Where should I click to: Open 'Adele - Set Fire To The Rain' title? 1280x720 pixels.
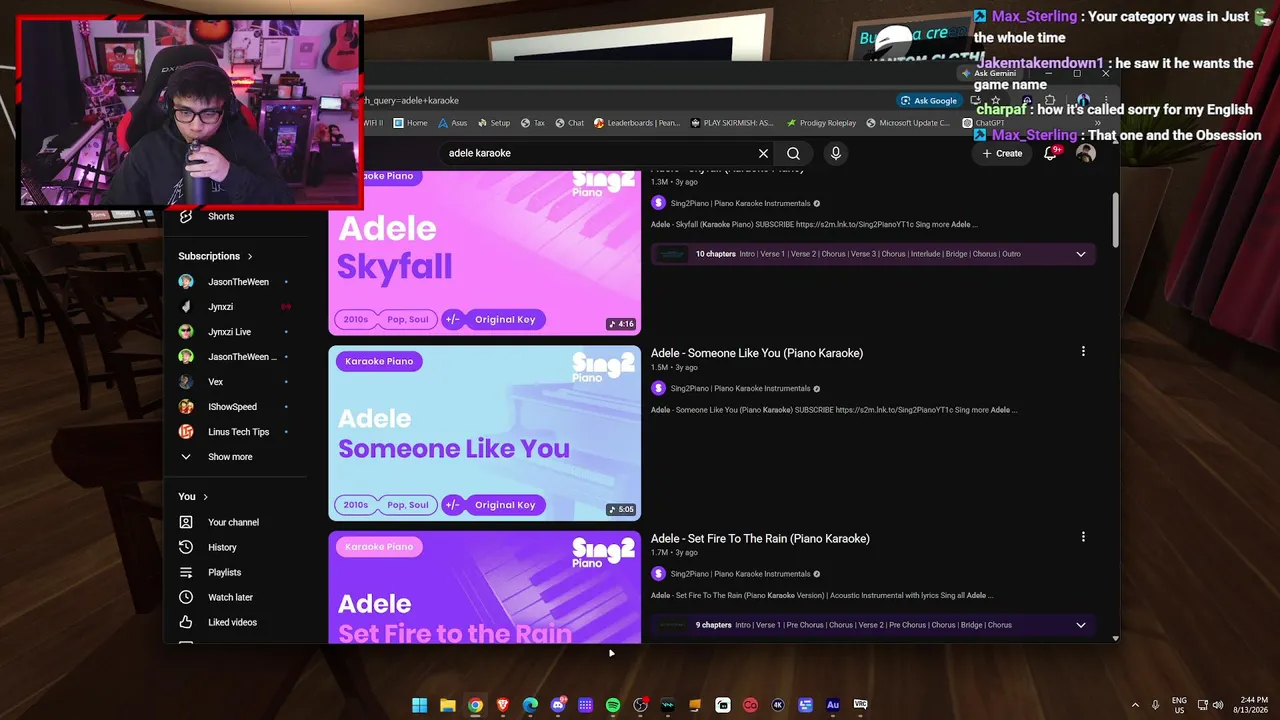point(760,538)
